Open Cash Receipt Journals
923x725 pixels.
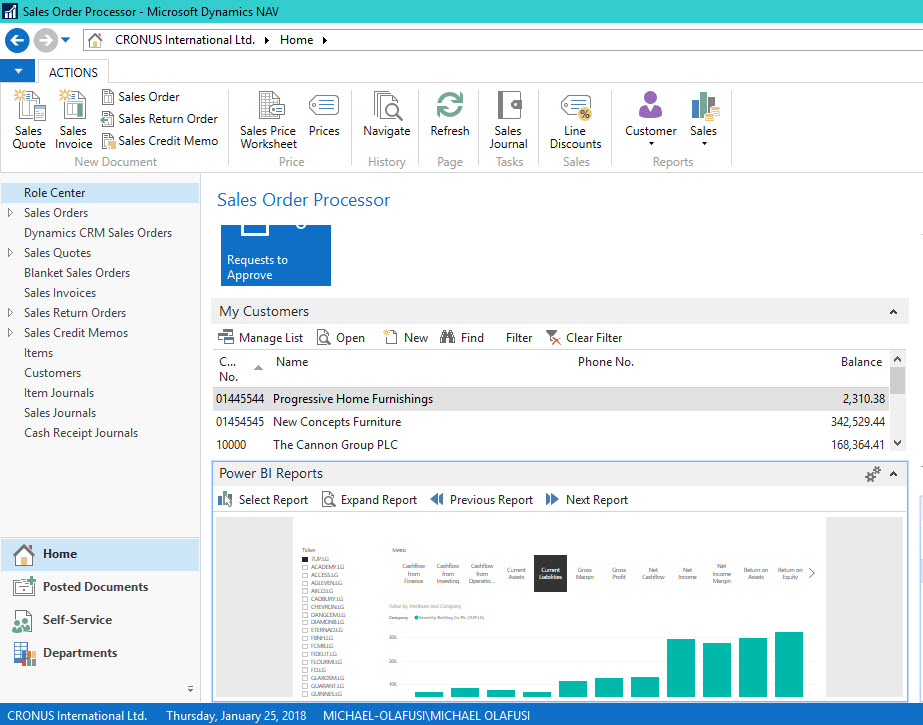click(81, 433)
